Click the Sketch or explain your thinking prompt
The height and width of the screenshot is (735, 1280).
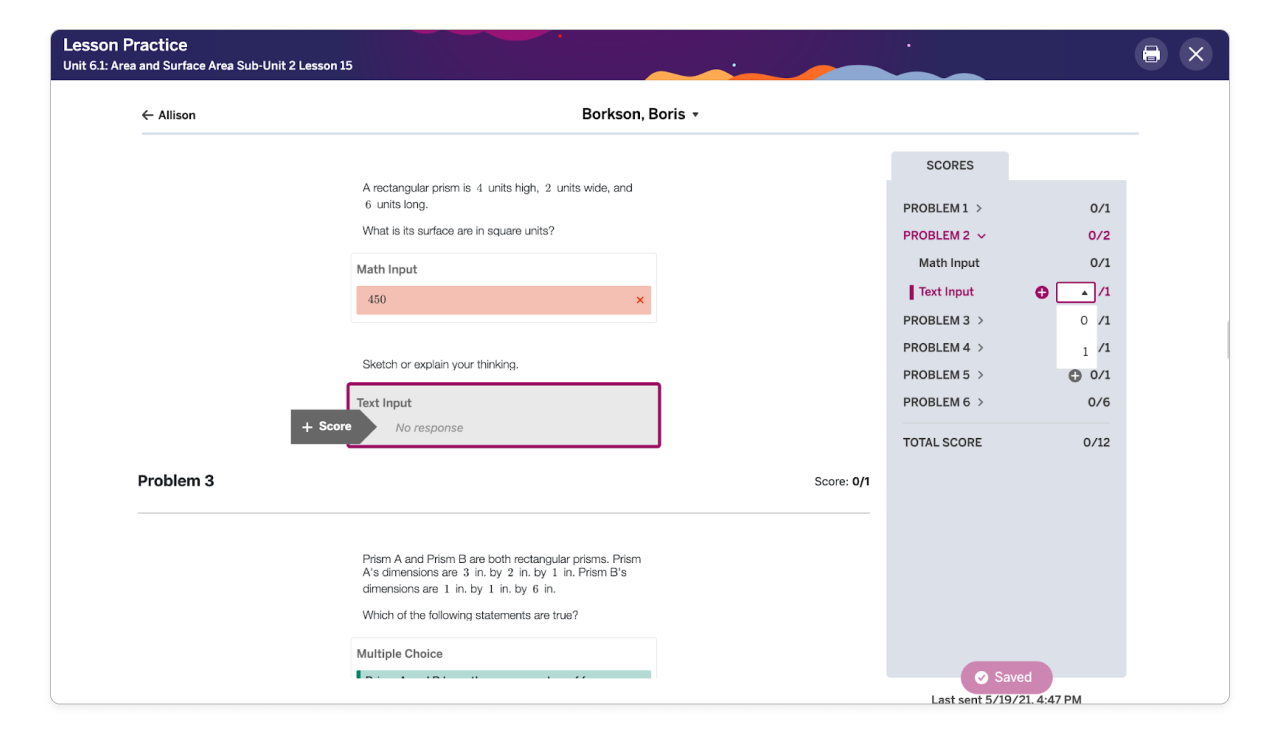point(440,364)
